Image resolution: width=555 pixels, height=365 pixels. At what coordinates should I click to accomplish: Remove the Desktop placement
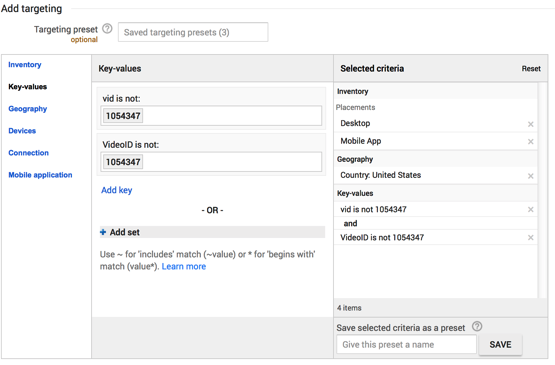pos(531,124)
